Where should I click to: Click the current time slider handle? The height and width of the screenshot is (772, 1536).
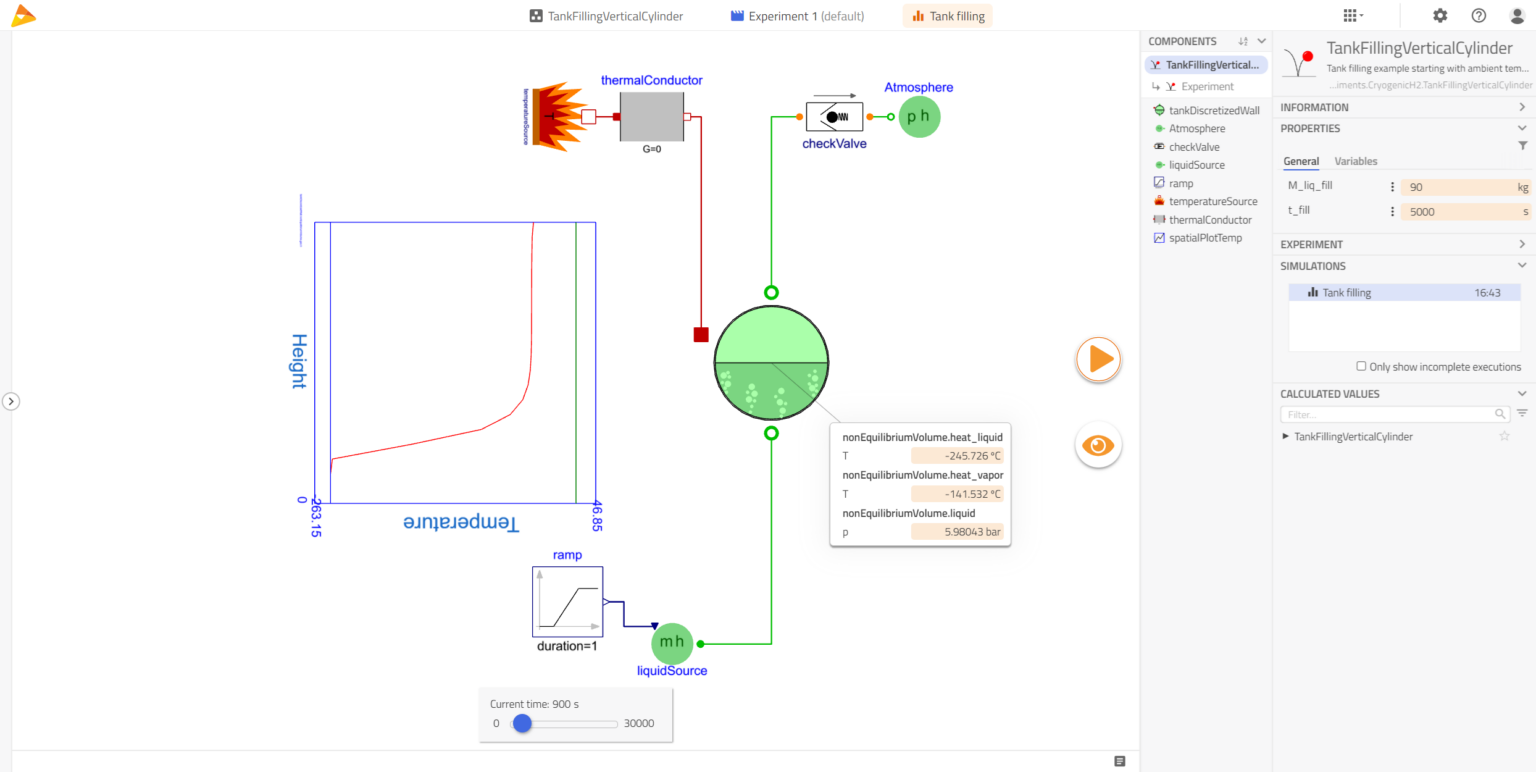(x=522, y=723)
